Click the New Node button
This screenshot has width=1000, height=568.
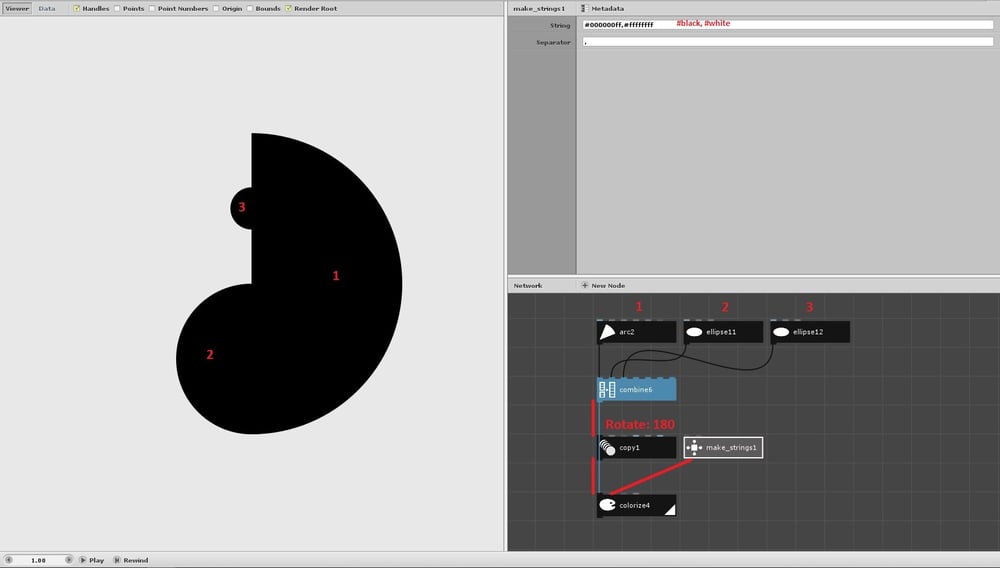pos(603,286)
